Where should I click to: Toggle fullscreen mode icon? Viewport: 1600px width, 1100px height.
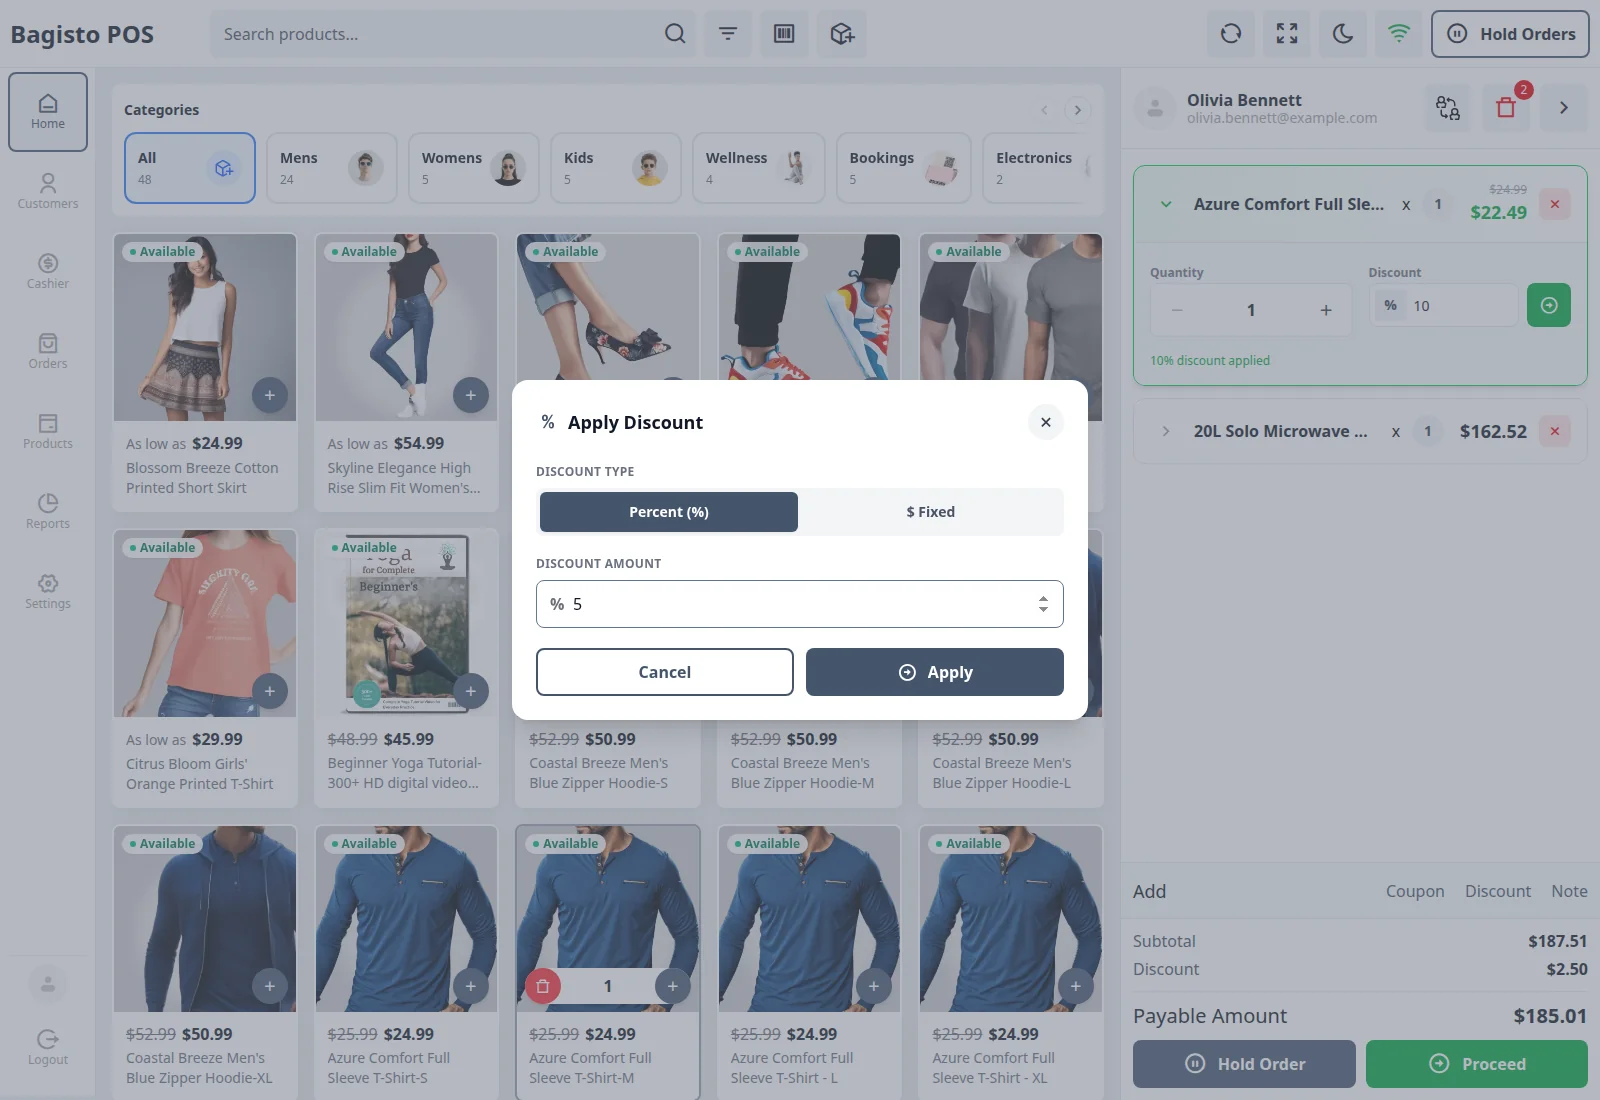[x=1287, y=34]
